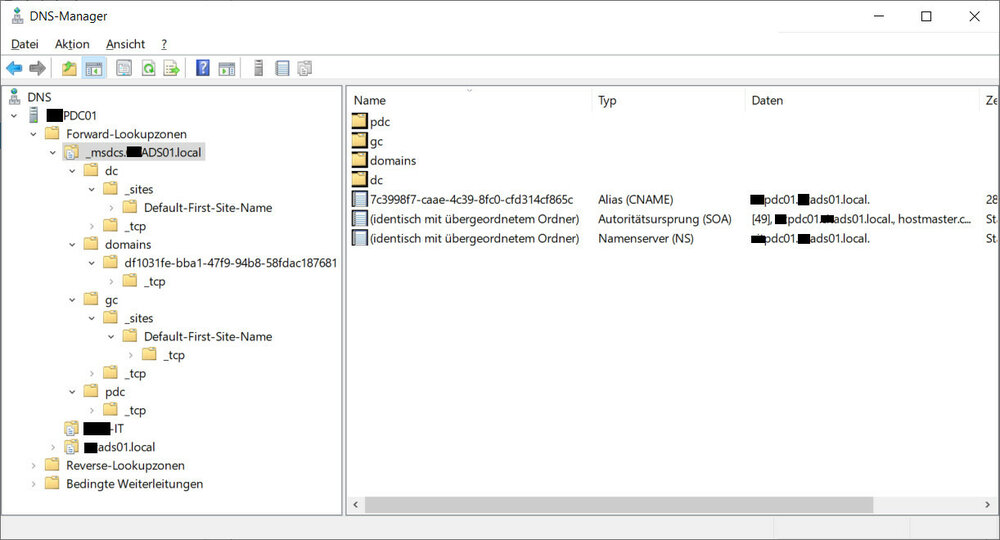Select Default-First-Site-Name under dc _sites
Viewport: 1000px width, 540px height.
(207, 208)
